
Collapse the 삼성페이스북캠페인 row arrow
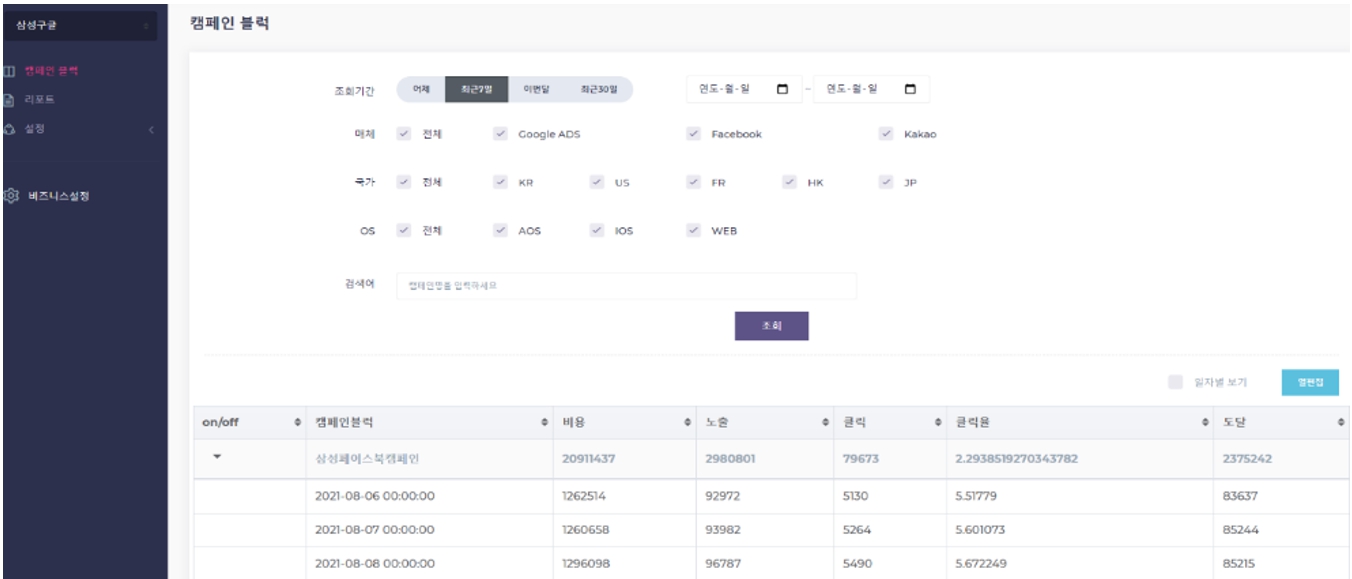(x=217, y=457)
